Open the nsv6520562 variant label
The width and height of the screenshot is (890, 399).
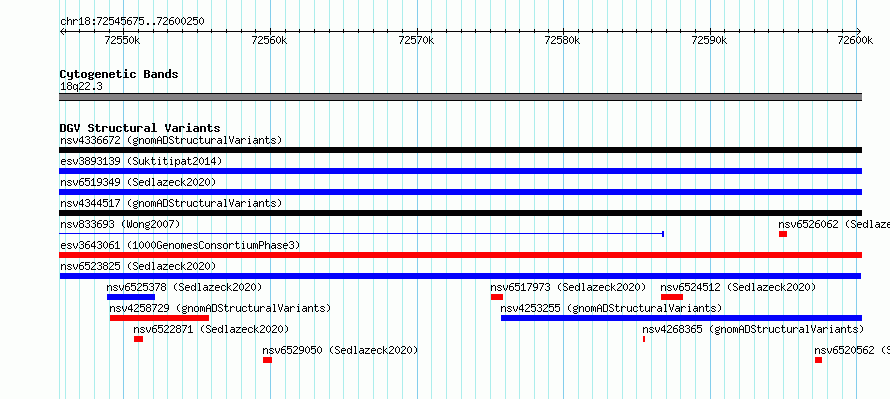(x=852, y=350)
